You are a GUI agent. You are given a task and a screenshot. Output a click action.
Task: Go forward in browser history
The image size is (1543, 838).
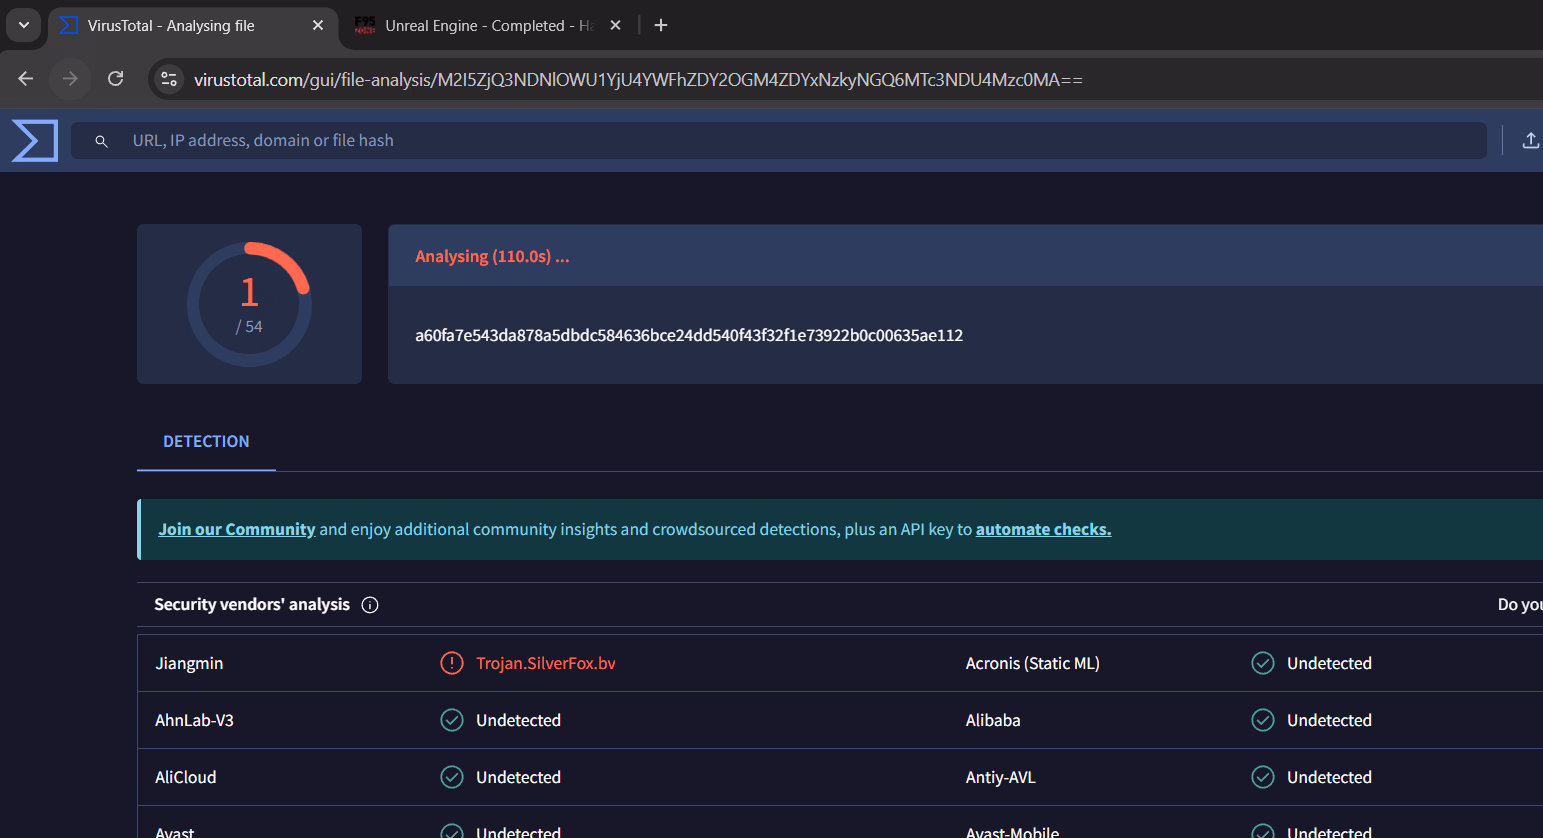click(70, 79)
